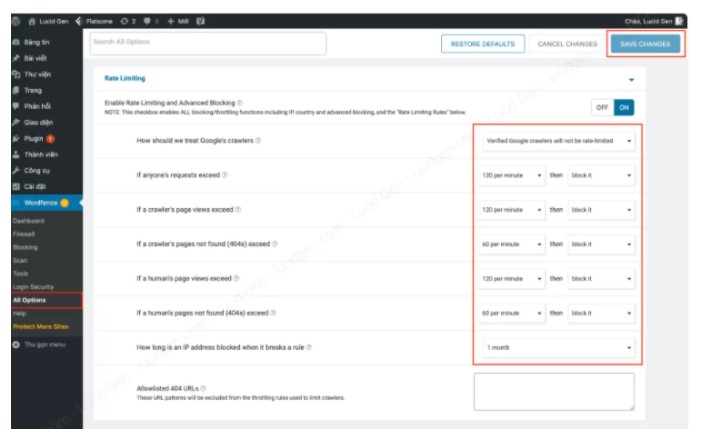Screen dimensions: 701x436
Task: Click the Allowlisted 404 URLs text area
Action: [553, 391]
